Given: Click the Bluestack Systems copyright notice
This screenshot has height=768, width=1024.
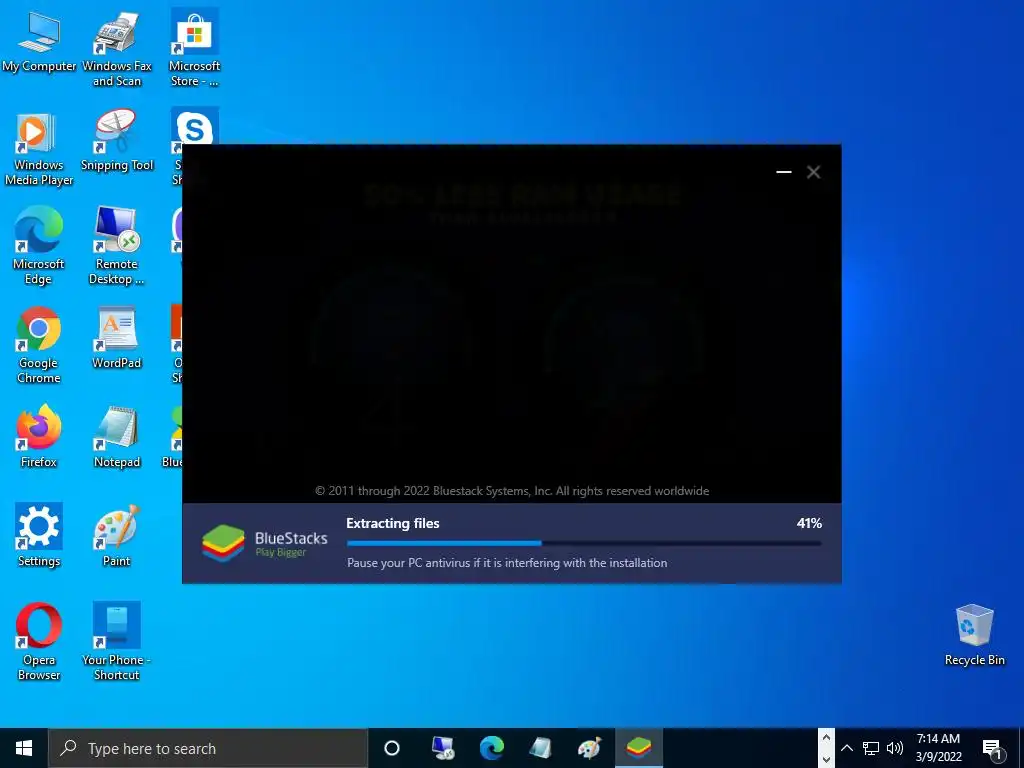Looking at the screenshot, I should point(512,490).
